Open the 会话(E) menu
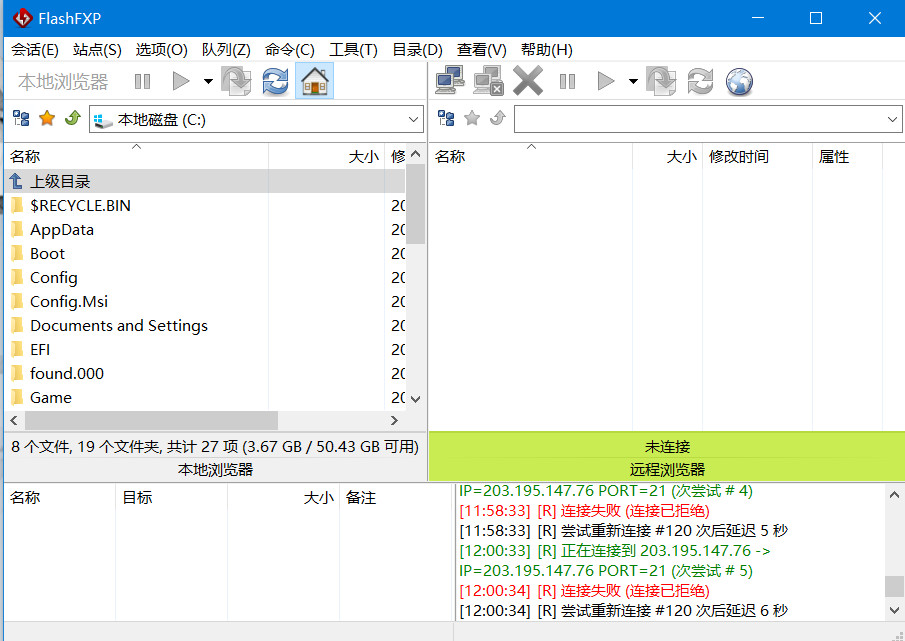 point(33,49)
